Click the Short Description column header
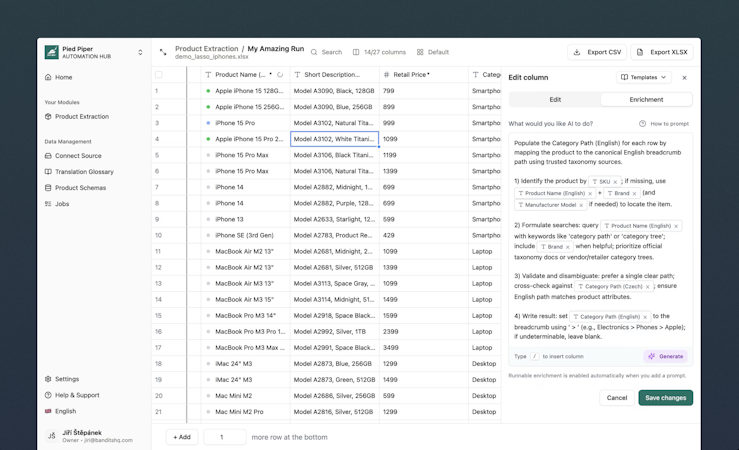The height and width of the screenshot is (450, 739). tap(335, 74)
